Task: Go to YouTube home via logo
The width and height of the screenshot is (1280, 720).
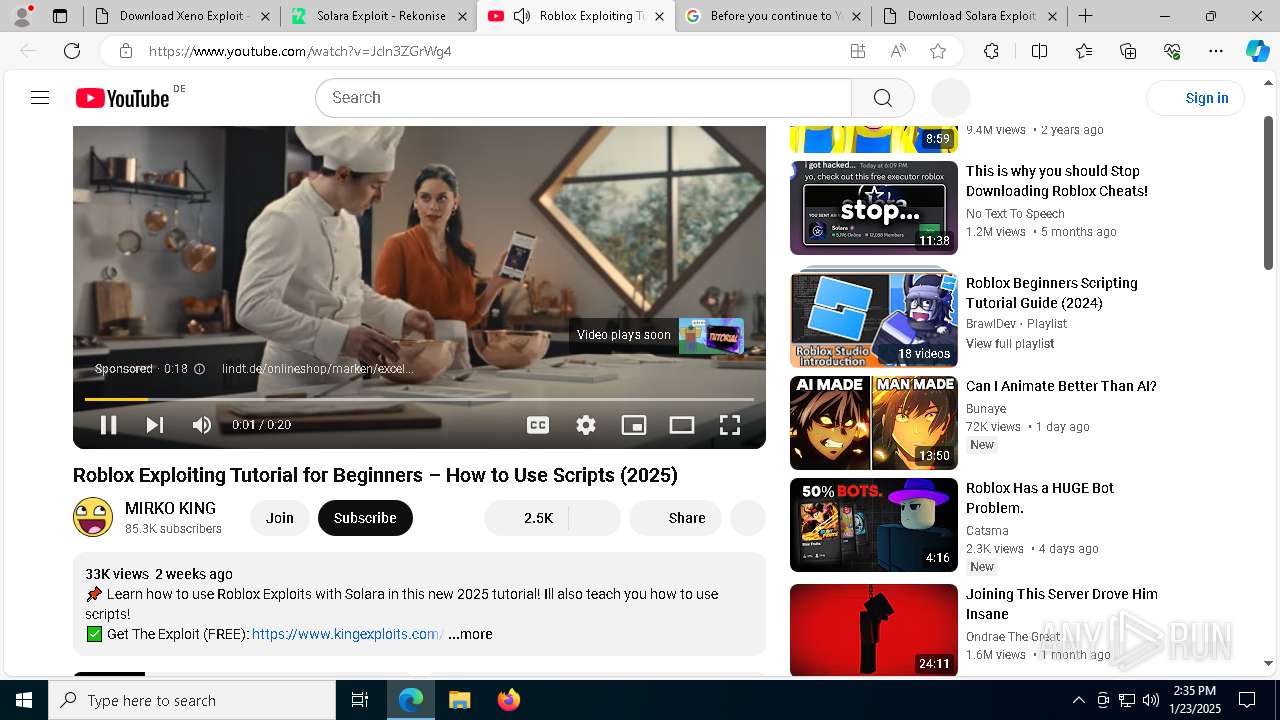Action: [123, 97]
